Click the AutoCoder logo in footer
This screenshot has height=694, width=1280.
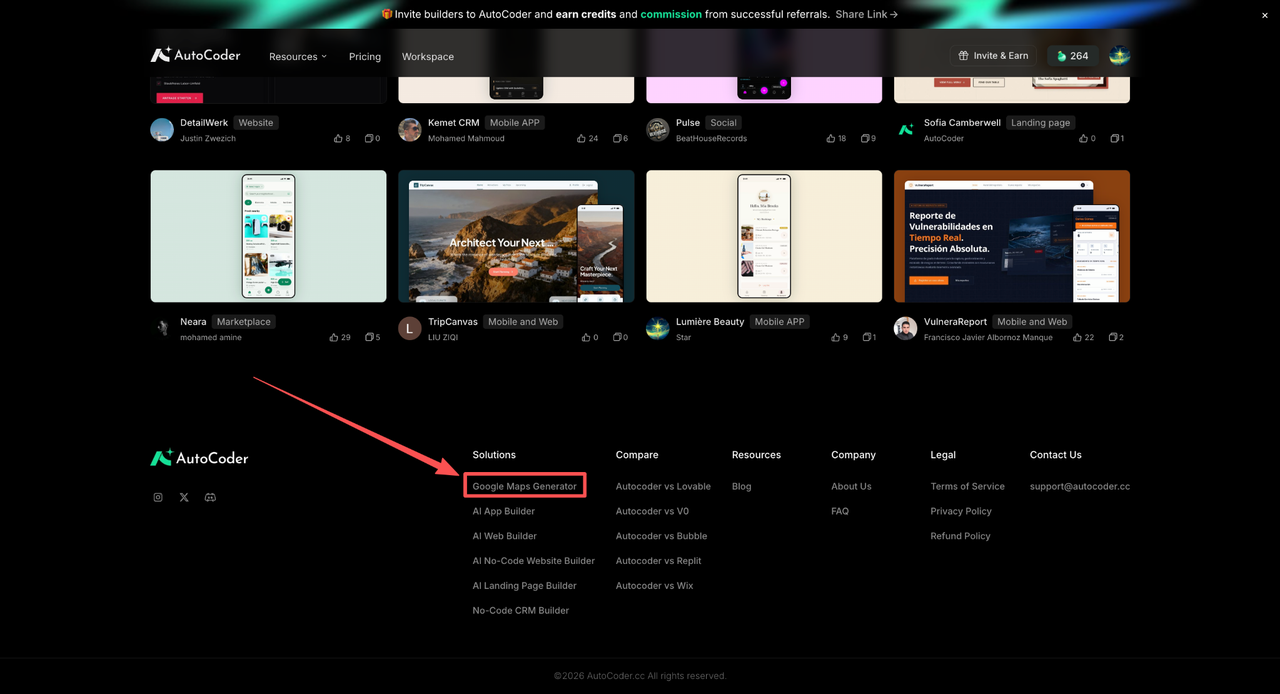click(199, 458)
